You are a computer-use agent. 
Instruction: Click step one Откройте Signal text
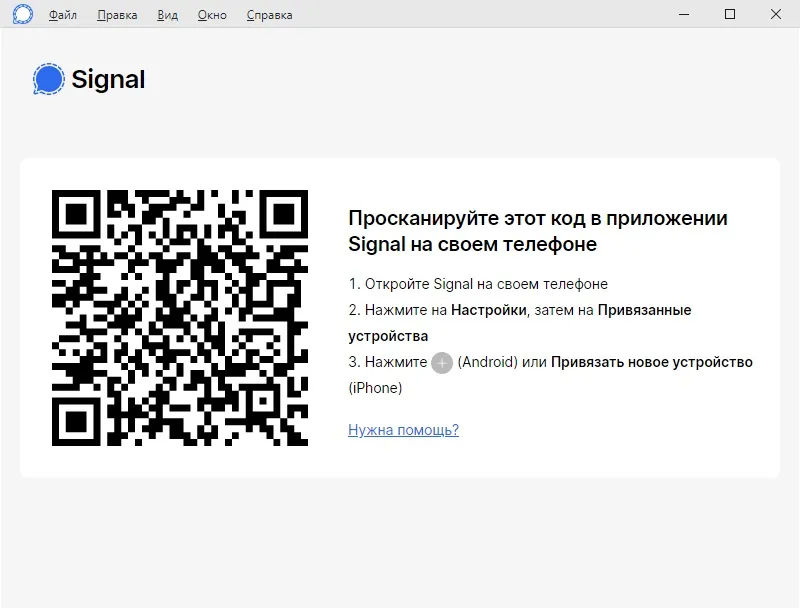click(x=478, y=284)
